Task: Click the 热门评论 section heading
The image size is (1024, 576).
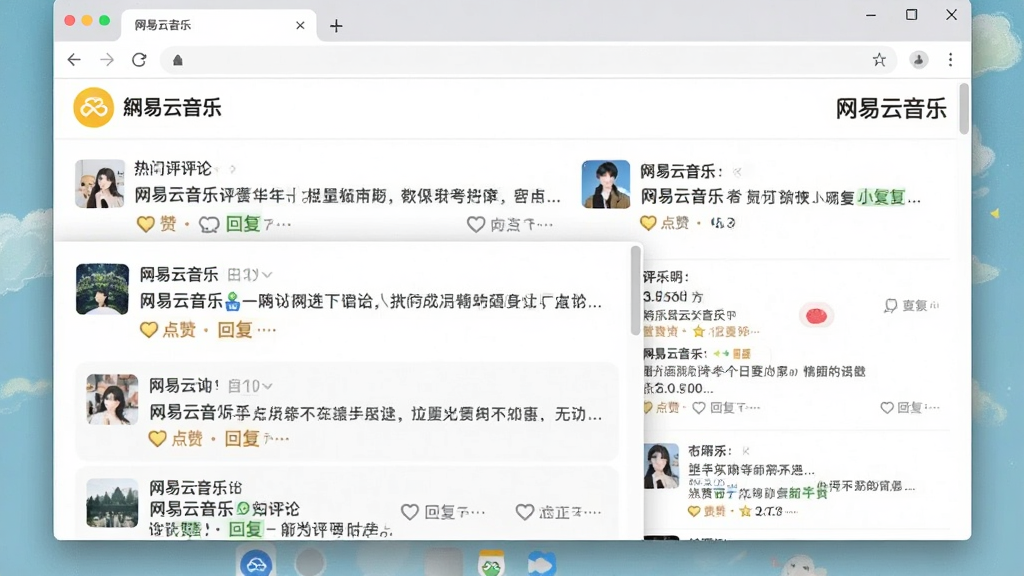Action: [x=173, y=168]
